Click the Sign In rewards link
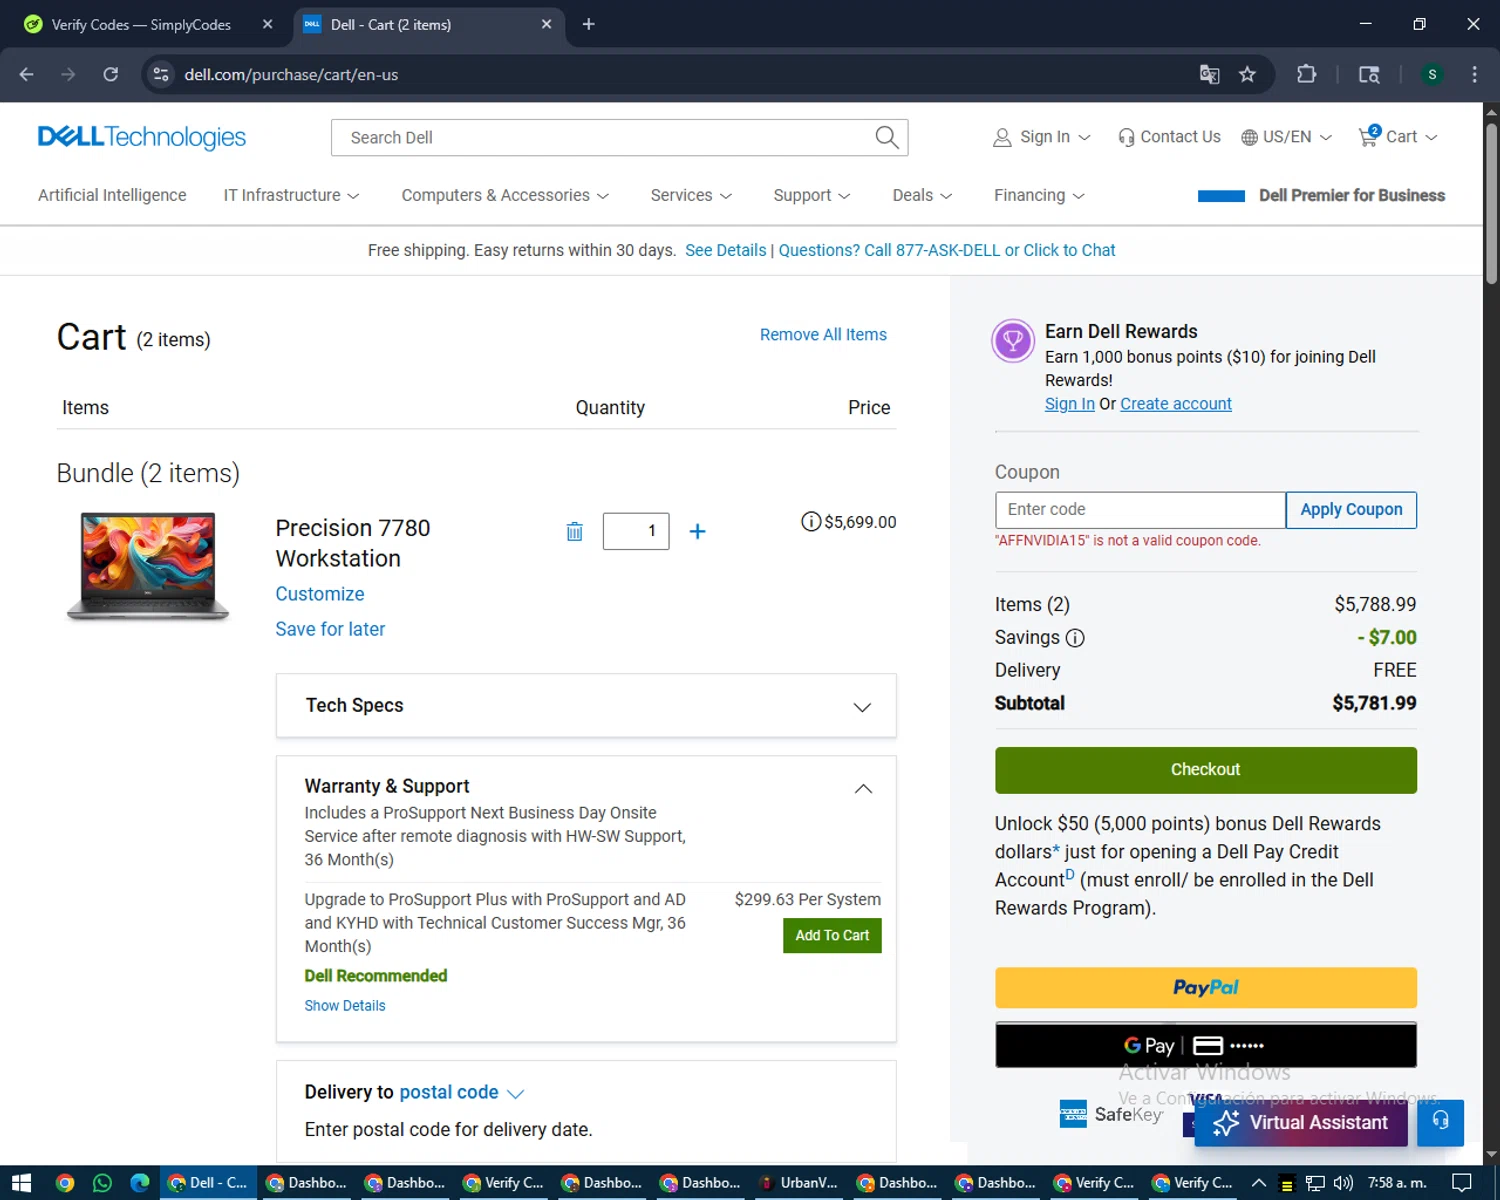Screen dimensions: 1500x1200 point(1070,404)
